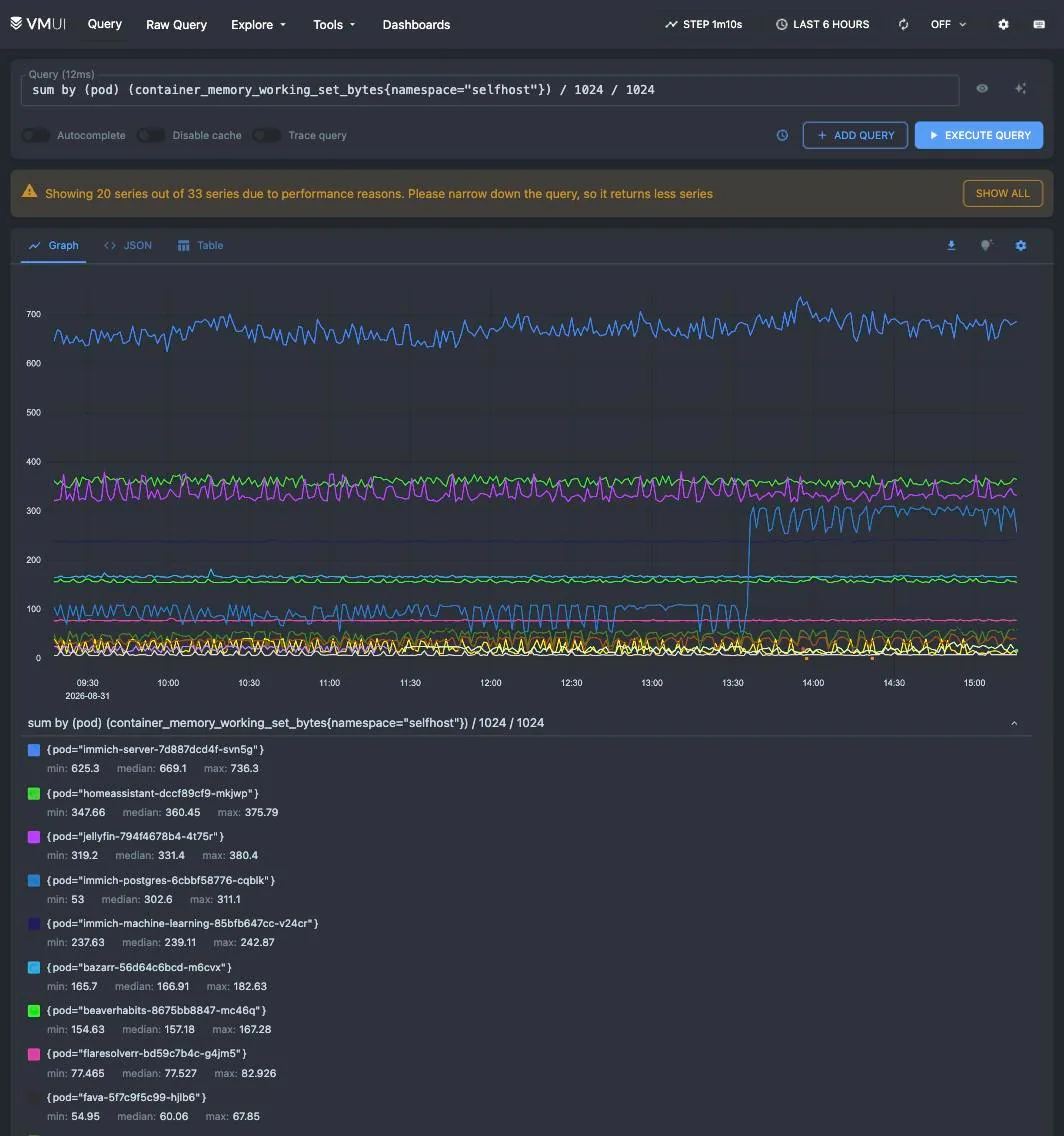
Task: Click the 13:30 label on the time axis
Action: [732, 683]
